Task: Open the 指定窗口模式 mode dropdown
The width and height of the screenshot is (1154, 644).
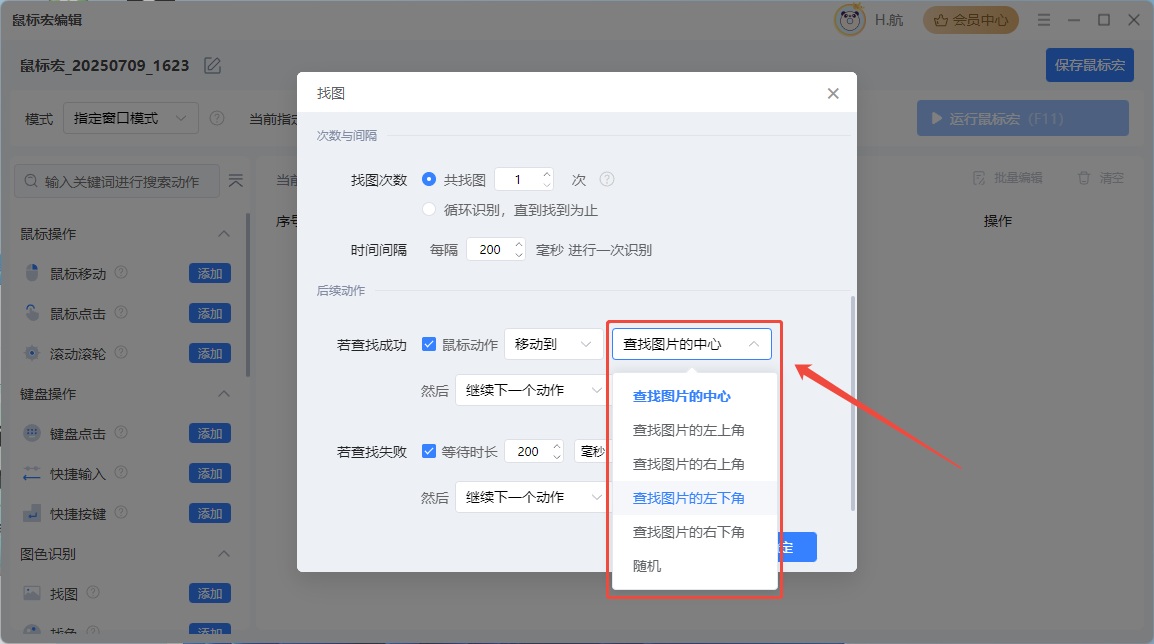Action: 131,118
